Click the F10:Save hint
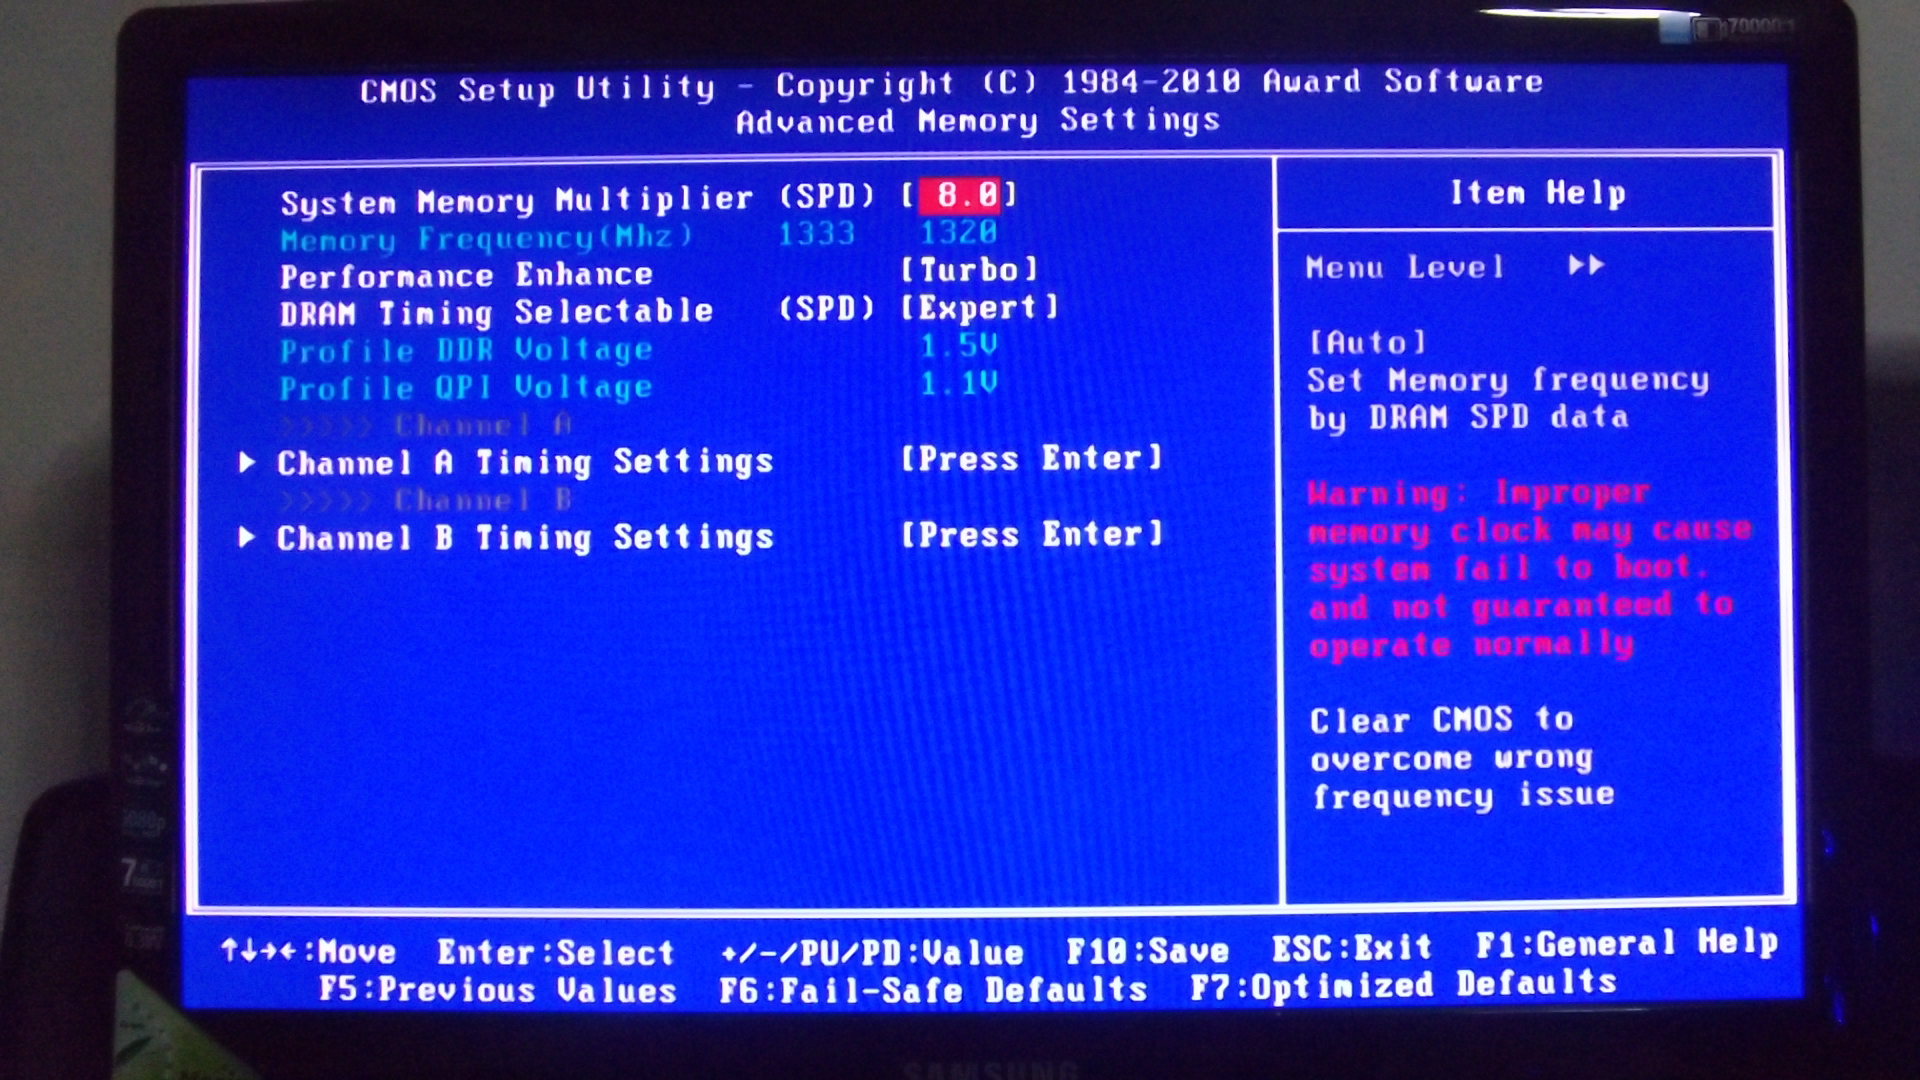 1147,950
